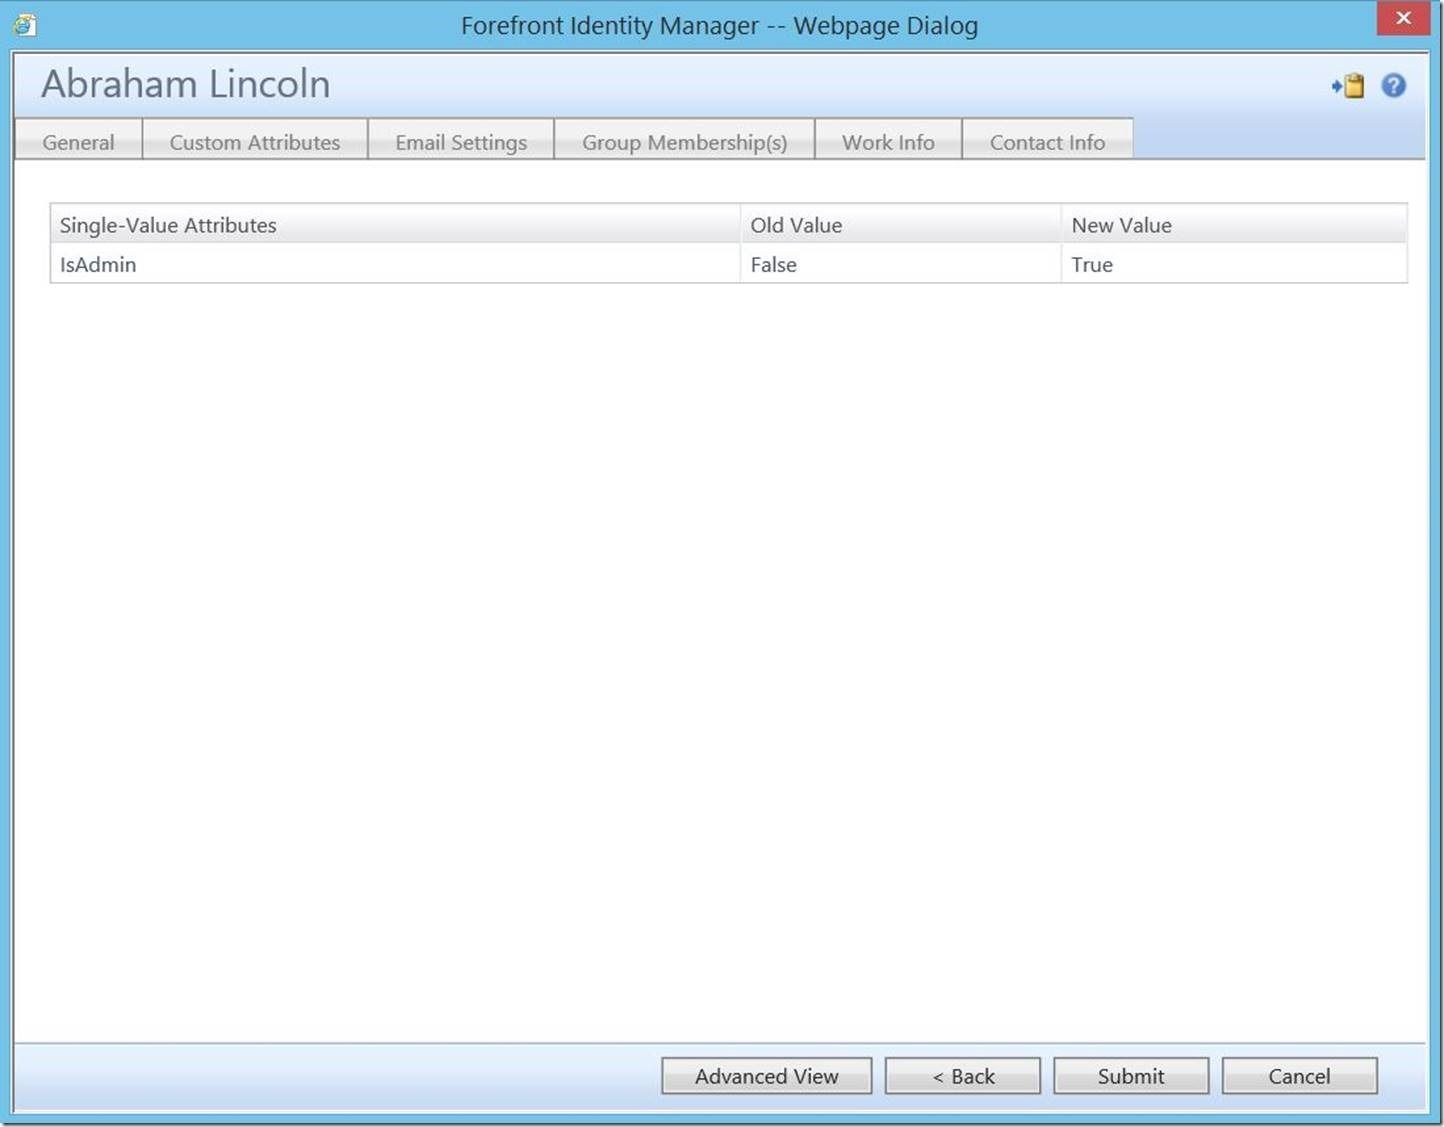Click the New Value column header
1444x1127 pixels.
click(x=1234, y=225)
